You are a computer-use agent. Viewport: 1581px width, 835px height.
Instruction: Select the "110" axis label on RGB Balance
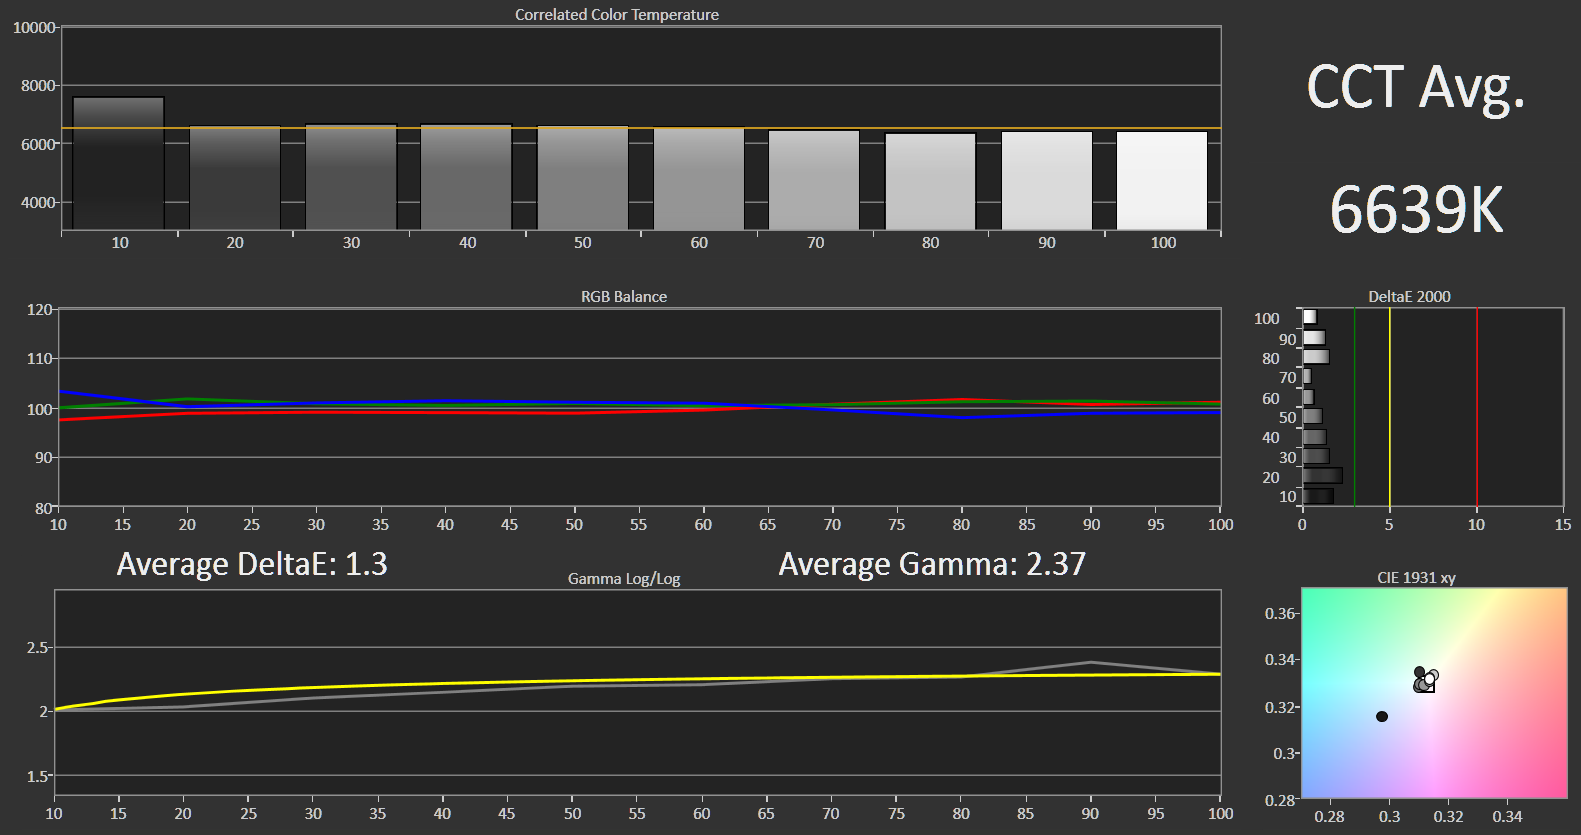point(39,358)
